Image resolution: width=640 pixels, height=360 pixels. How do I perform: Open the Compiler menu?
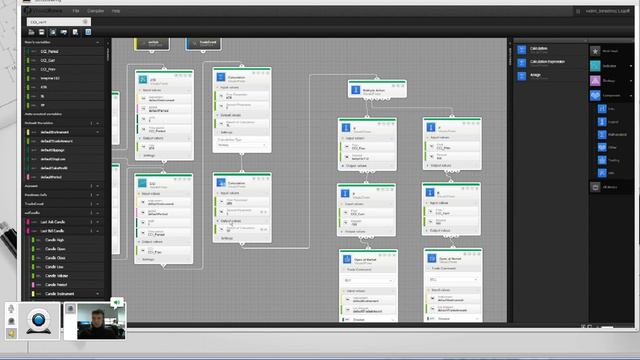96,11
